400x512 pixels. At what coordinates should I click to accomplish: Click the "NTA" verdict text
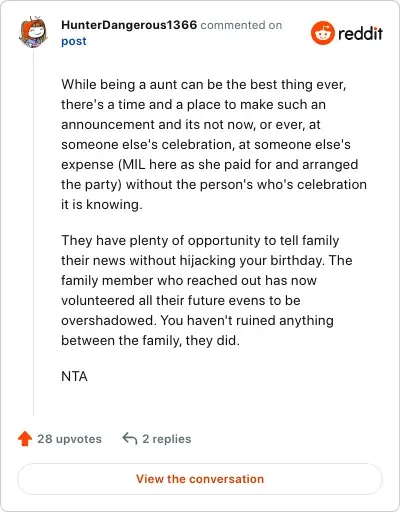click(74, 376)
